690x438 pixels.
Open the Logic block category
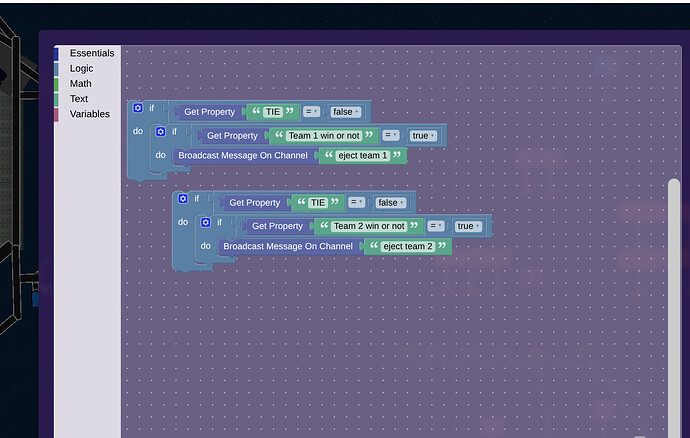[81, 68]
